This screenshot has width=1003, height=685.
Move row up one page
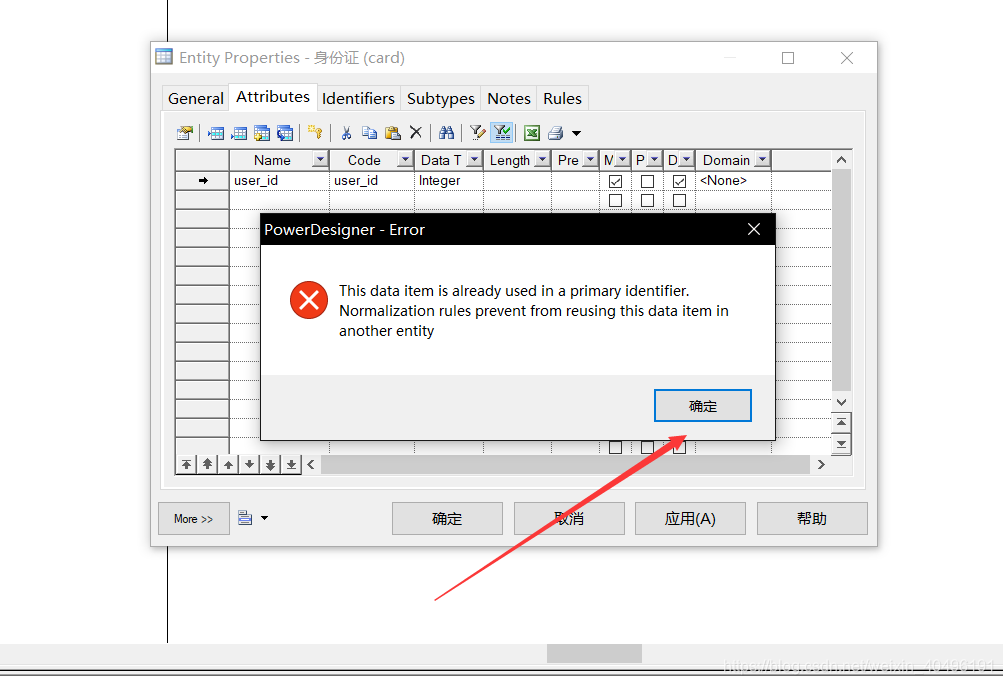click(207, 464)
